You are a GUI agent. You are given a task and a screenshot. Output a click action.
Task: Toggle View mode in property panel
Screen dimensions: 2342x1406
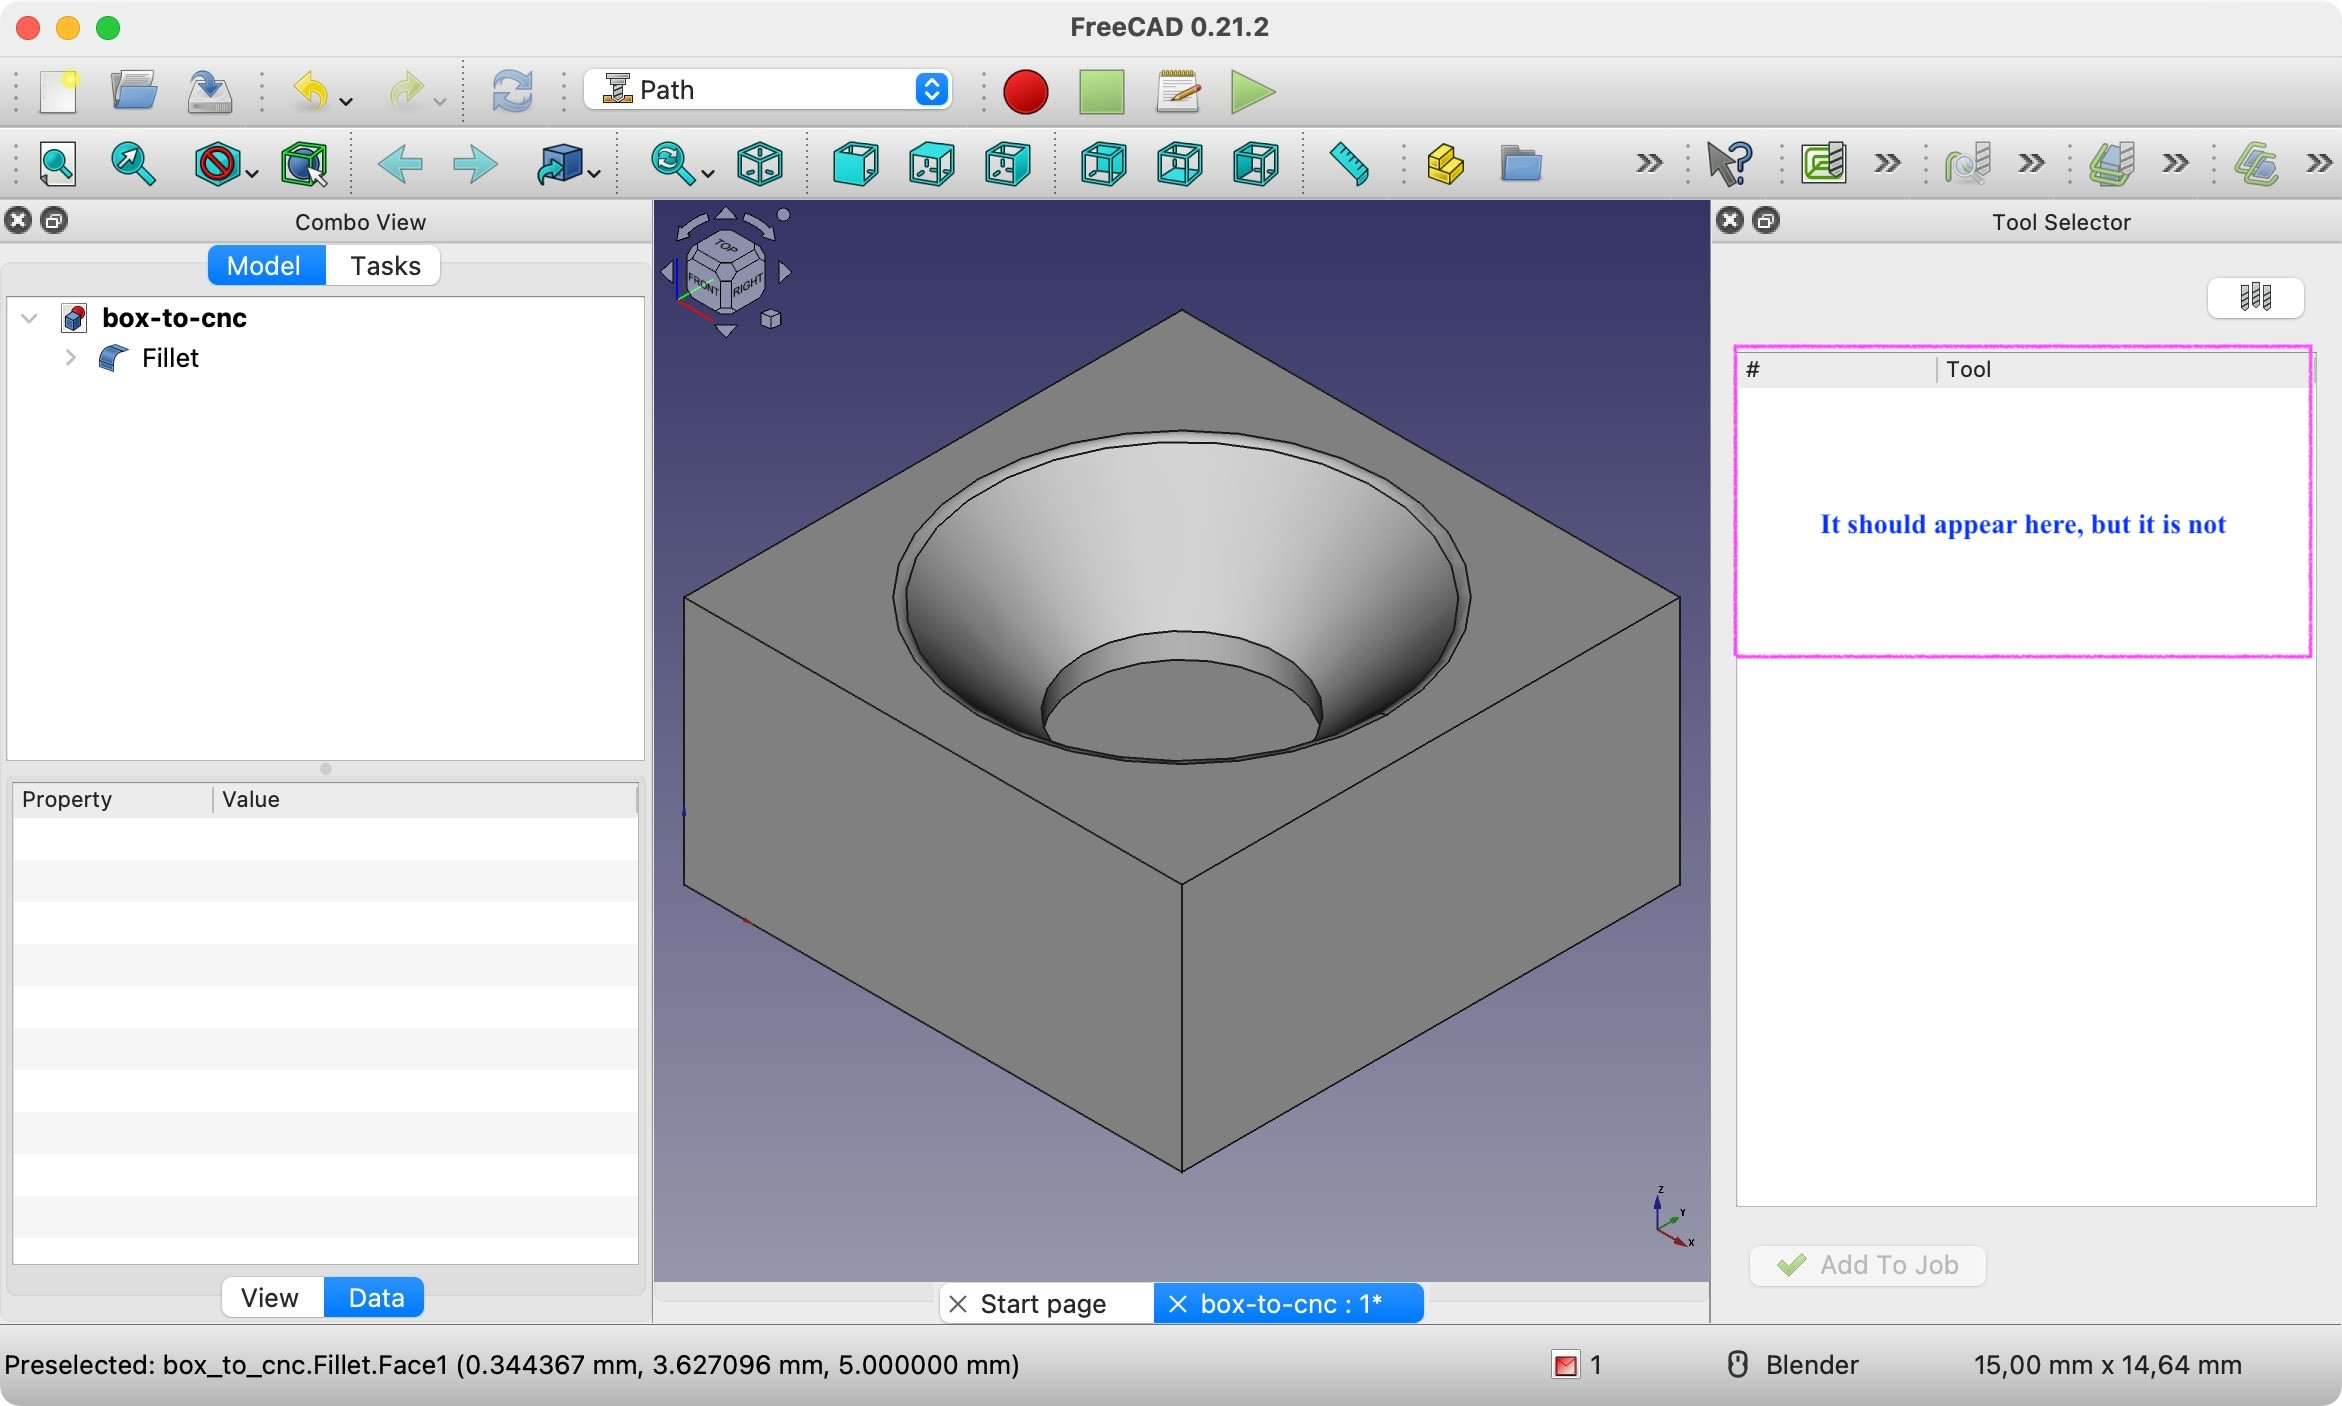[x=270, y=1297]
